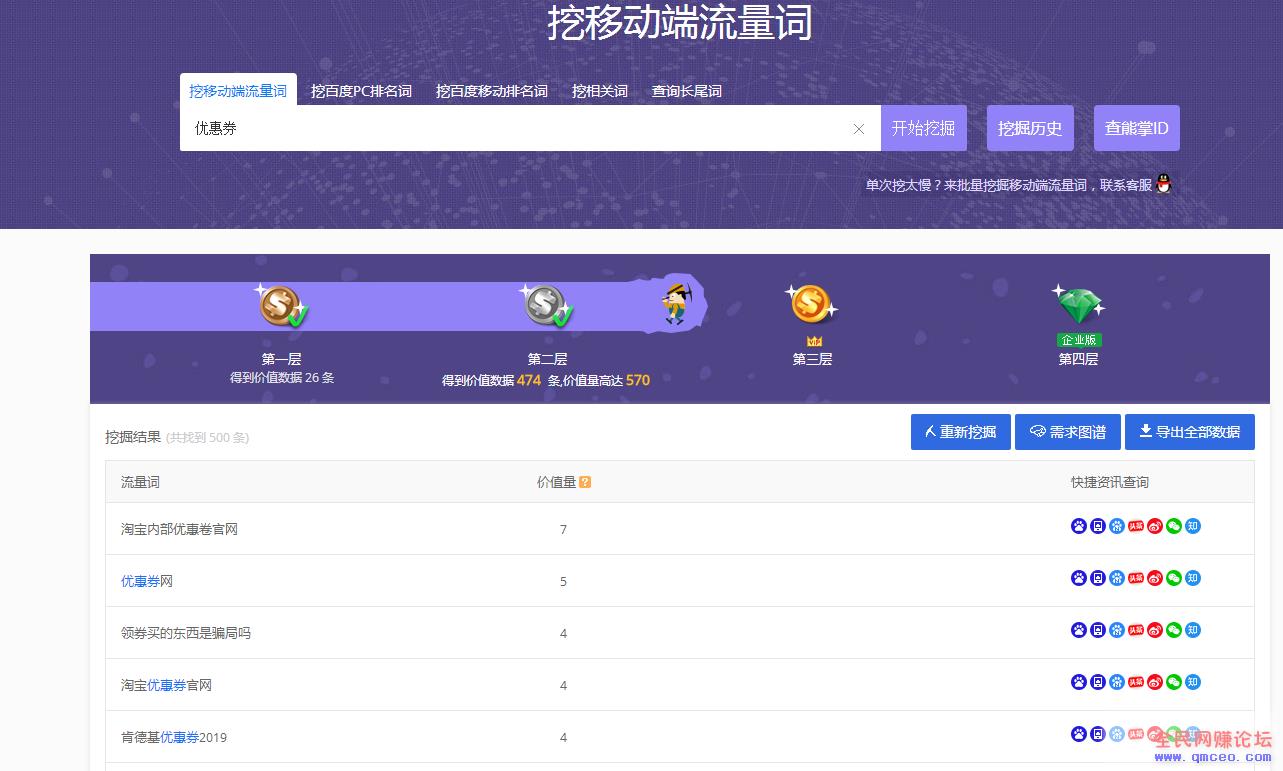
Task: Switch to 挖移动端流量词 tab
Action: pos(238,91)
